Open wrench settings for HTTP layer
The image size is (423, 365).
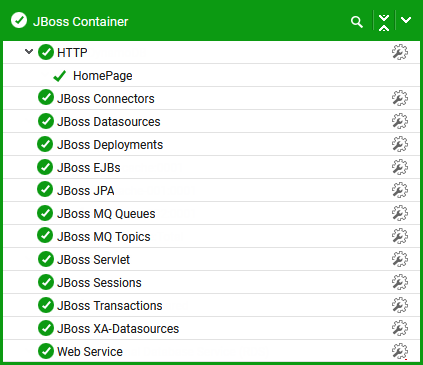click(400, 52)
